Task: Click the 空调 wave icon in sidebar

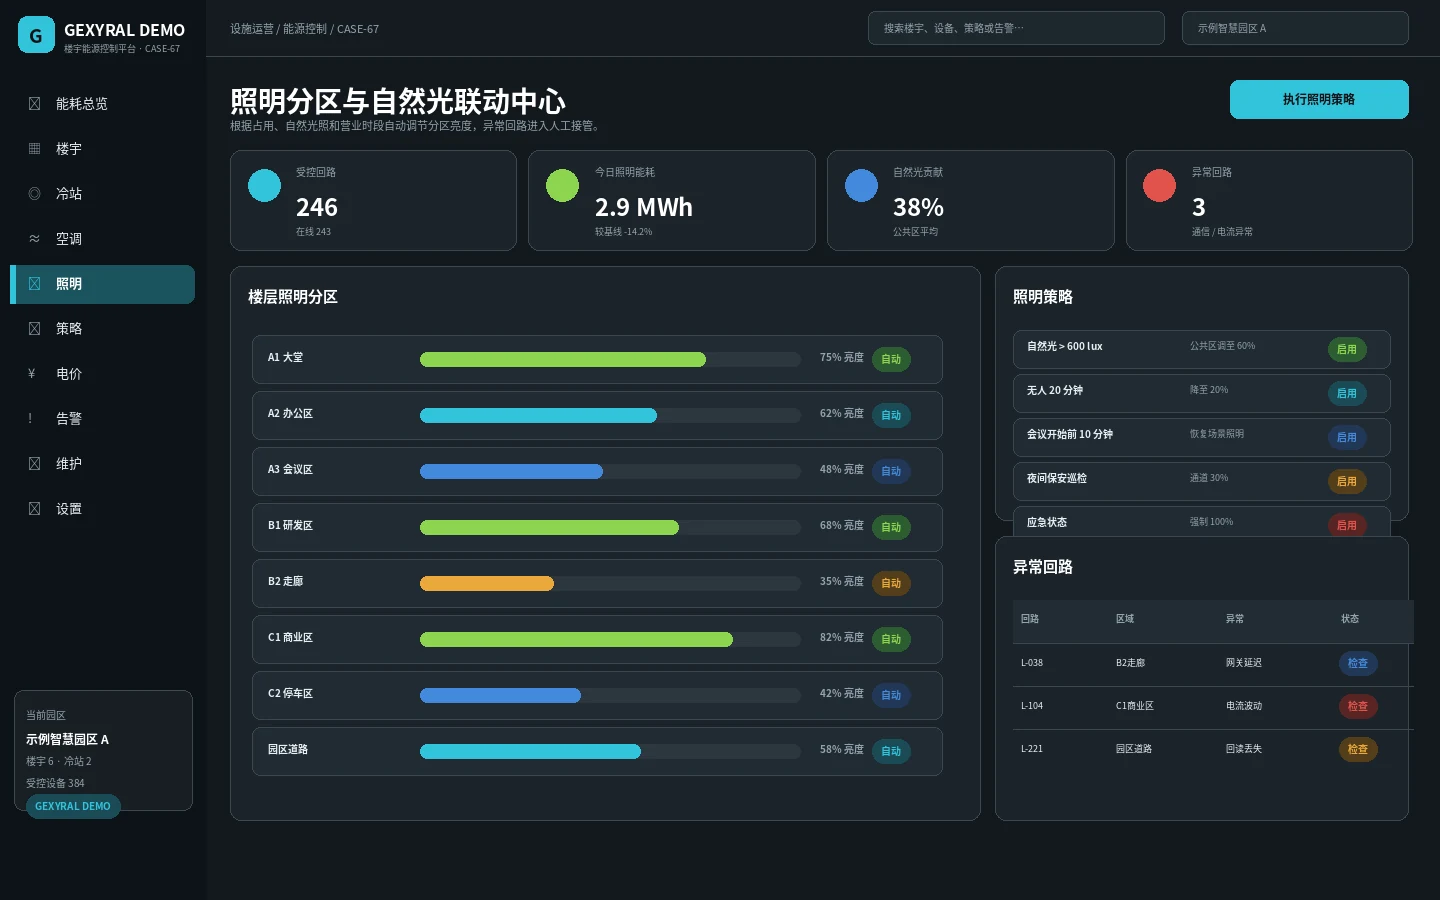Action: pyautogui.click(x=34, y=239)
